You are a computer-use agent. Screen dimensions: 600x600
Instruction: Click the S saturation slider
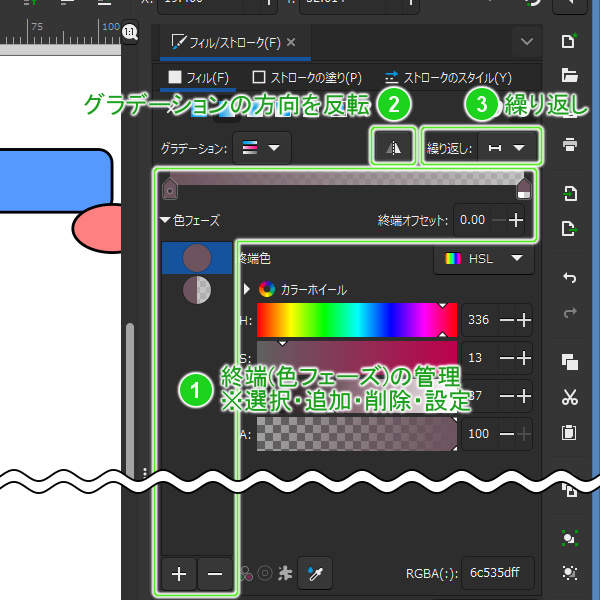pos(357,356)
